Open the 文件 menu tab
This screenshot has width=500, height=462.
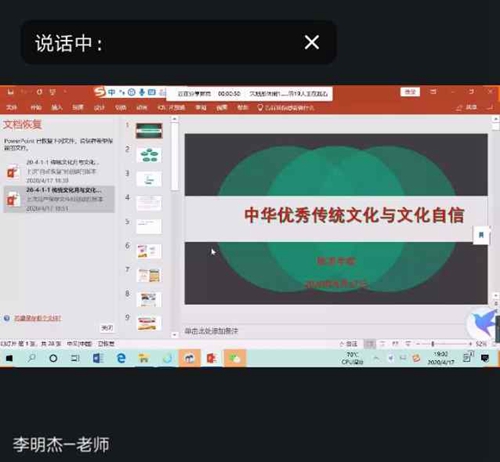[x=11, y=107]
